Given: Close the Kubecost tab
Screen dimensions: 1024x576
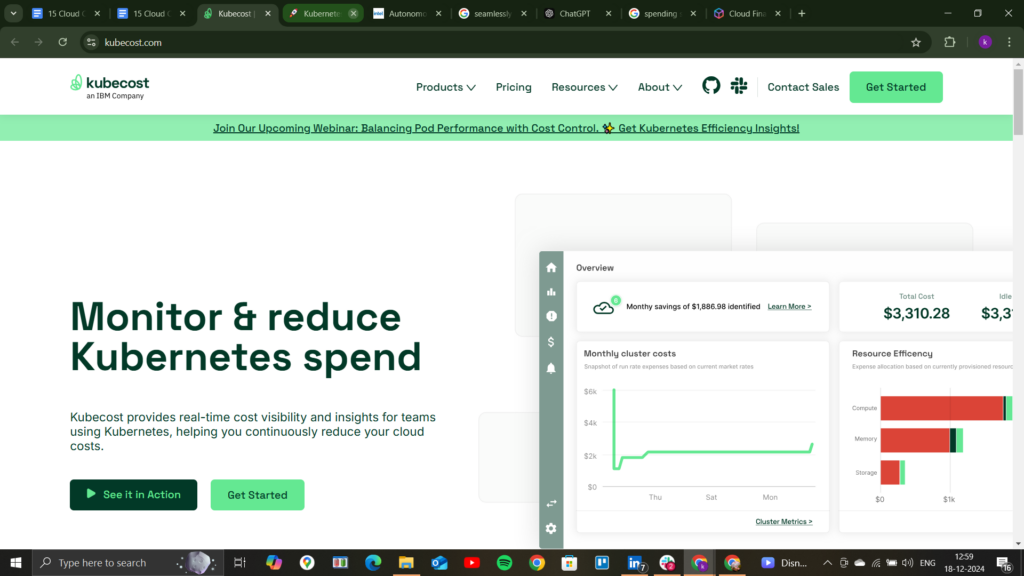Looking at the screenshot, I should pos(268,14).
